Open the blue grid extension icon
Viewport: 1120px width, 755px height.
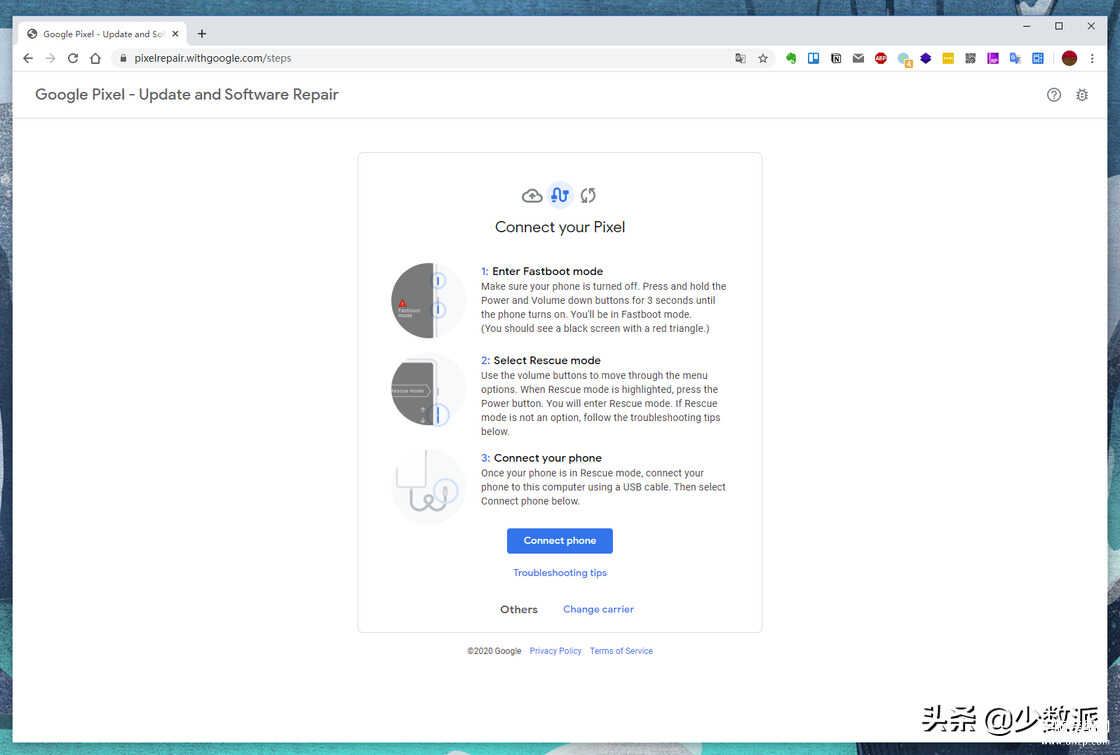(x=1038, y=59)
